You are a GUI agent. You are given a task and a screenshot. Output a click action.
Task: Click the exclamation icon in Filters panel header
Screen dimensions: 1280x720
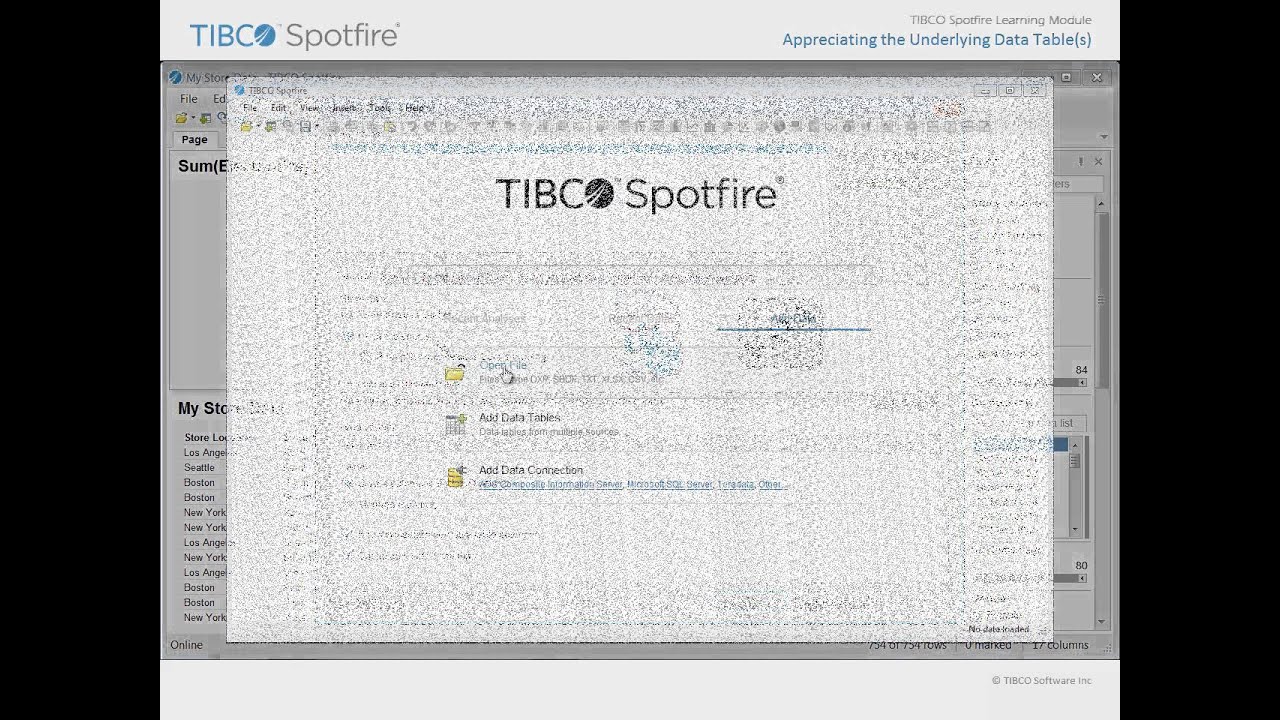point(1080,161)
